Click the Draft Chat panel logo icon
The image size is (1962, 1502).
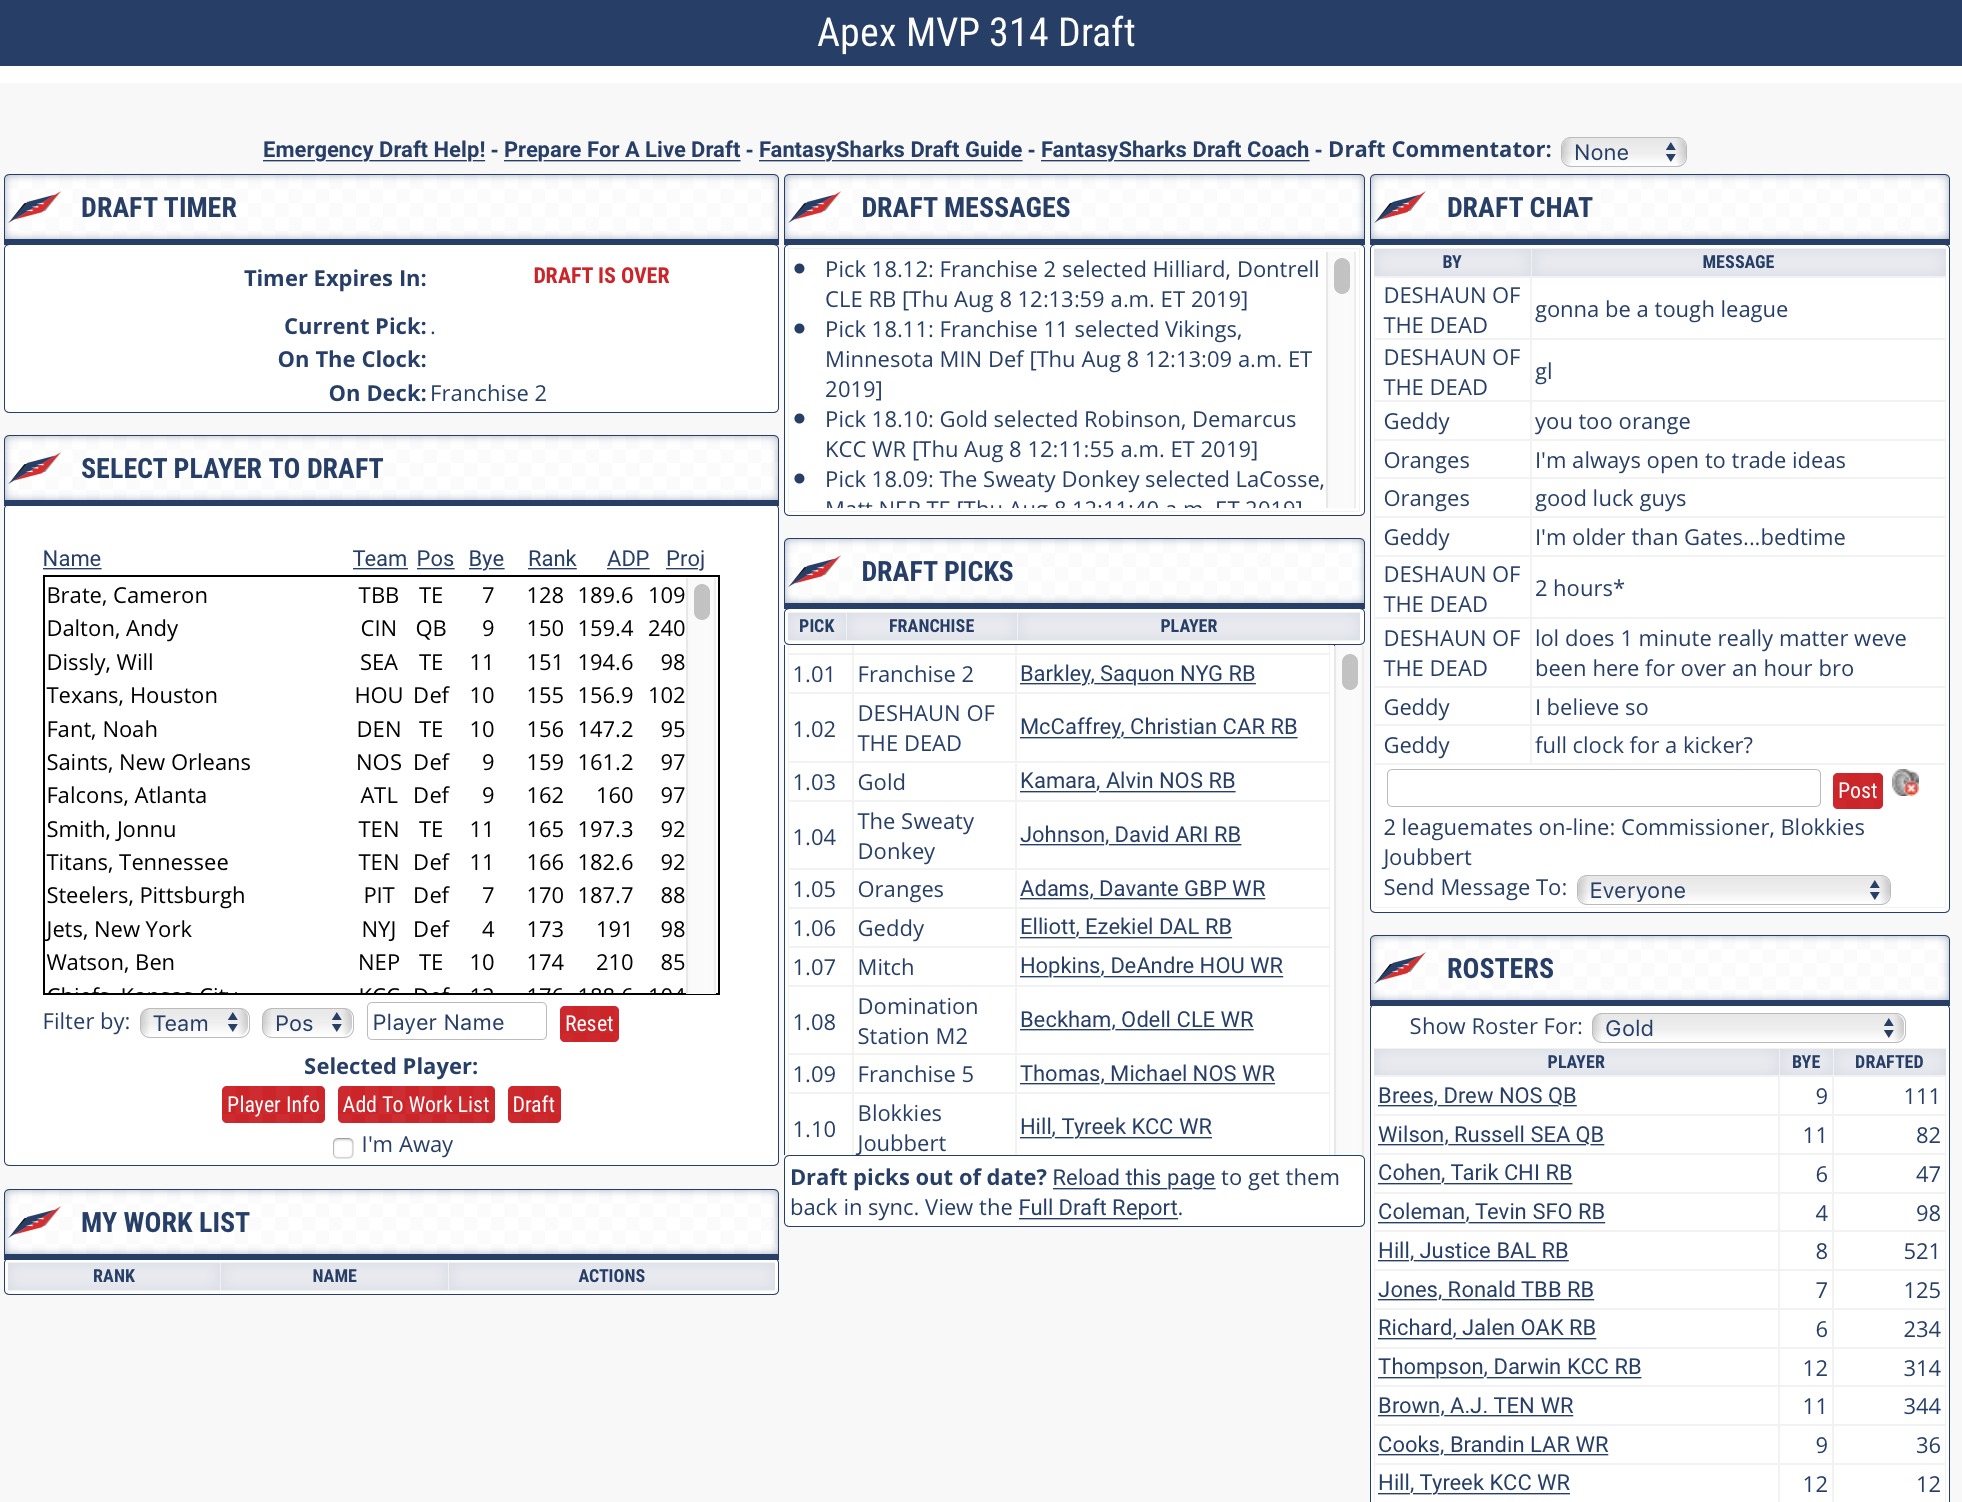coord(1402,207)
